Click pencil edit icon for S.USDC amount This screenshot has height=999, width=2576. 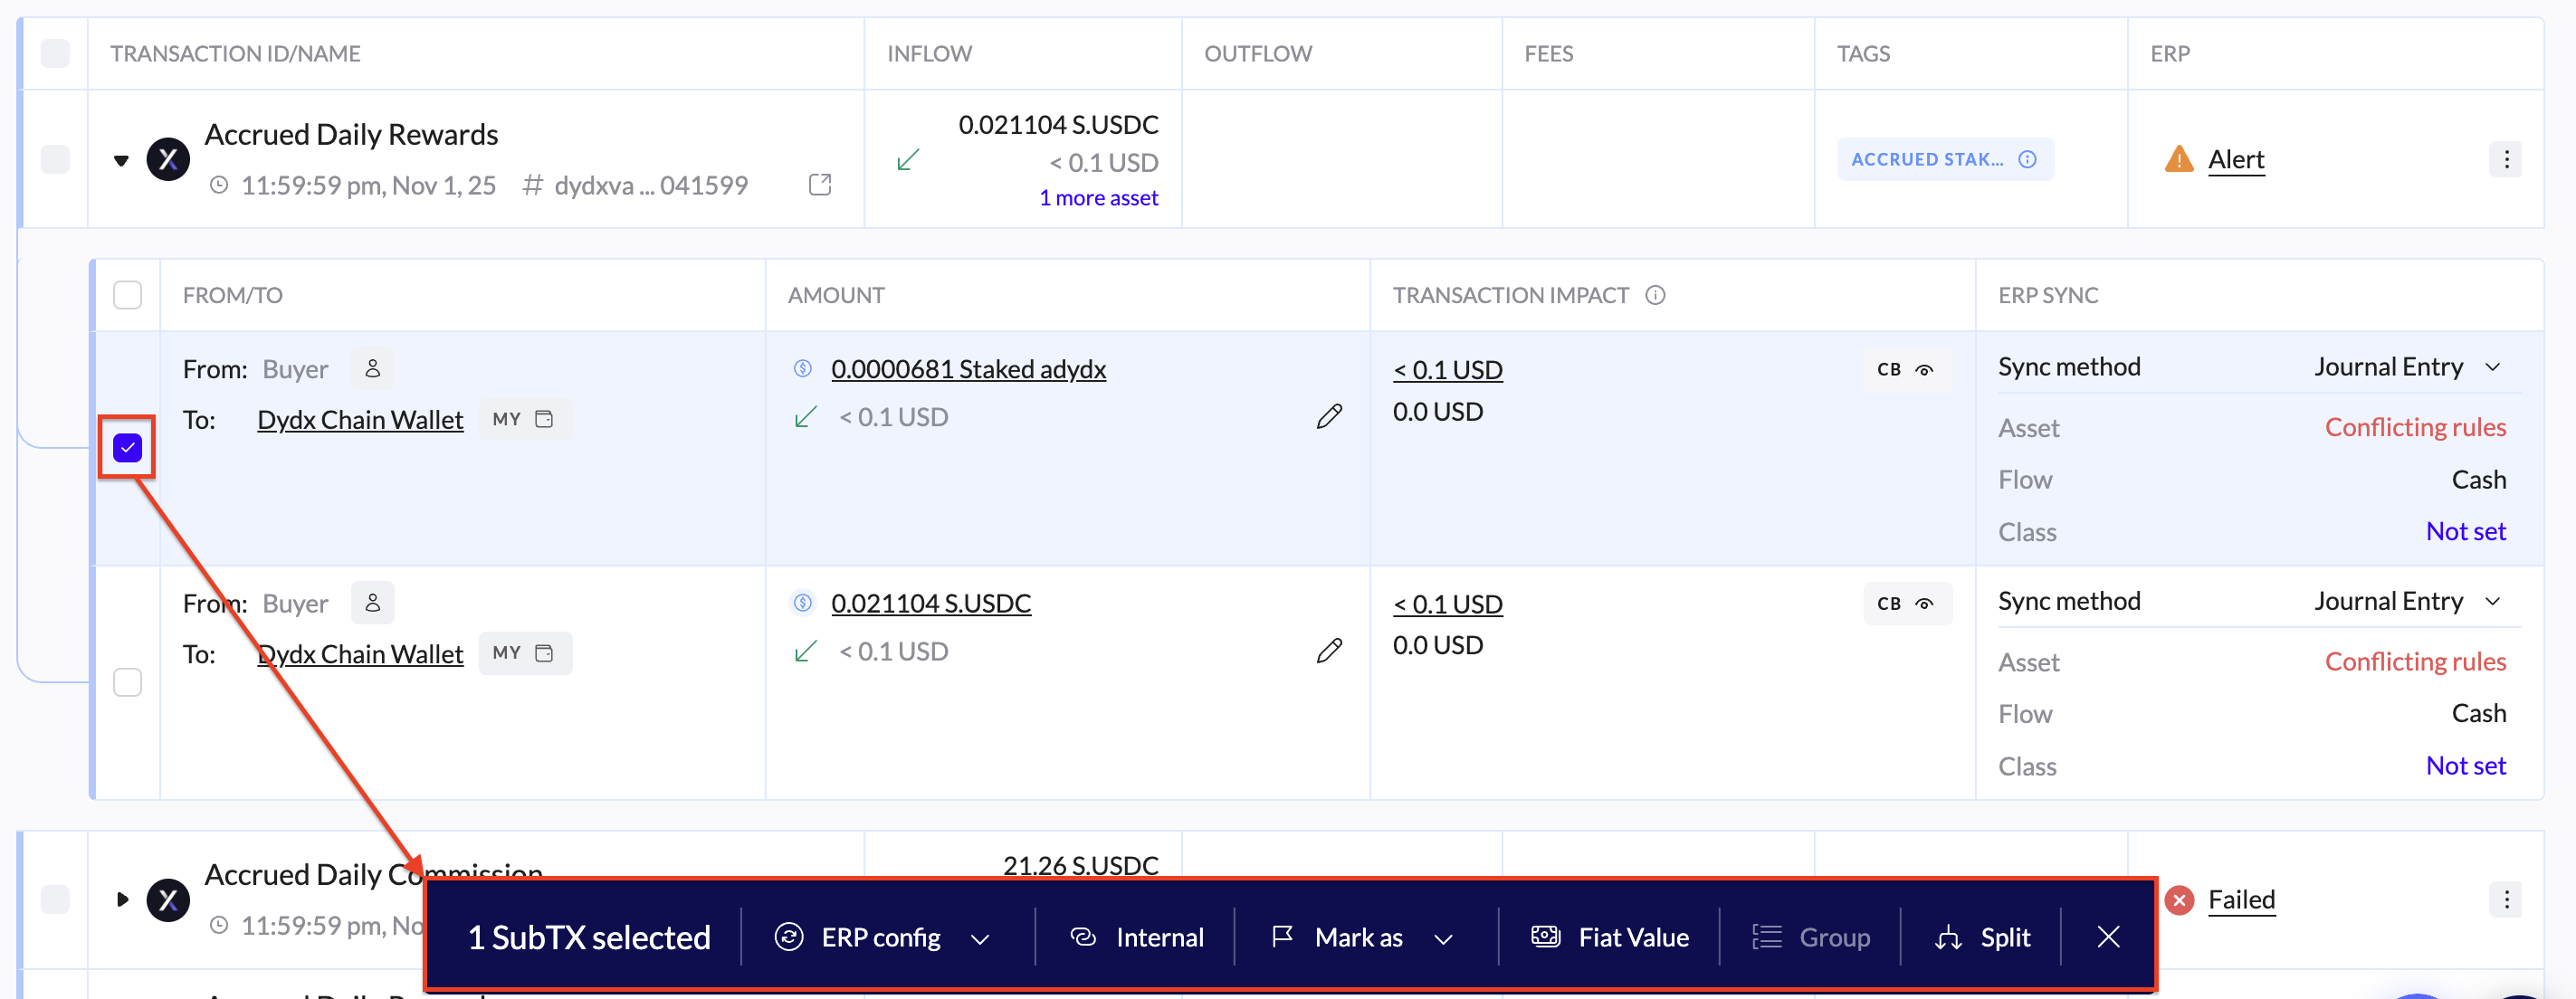point(1329,651)
